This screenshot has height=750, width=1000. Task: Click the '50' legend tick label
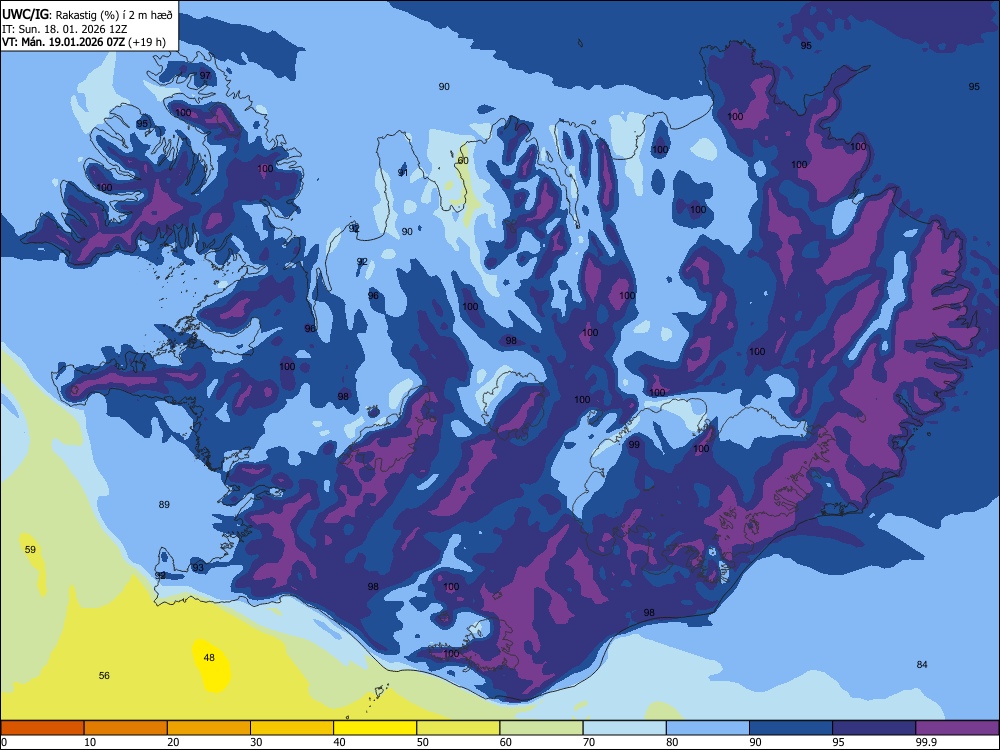(x=423, y=742)
